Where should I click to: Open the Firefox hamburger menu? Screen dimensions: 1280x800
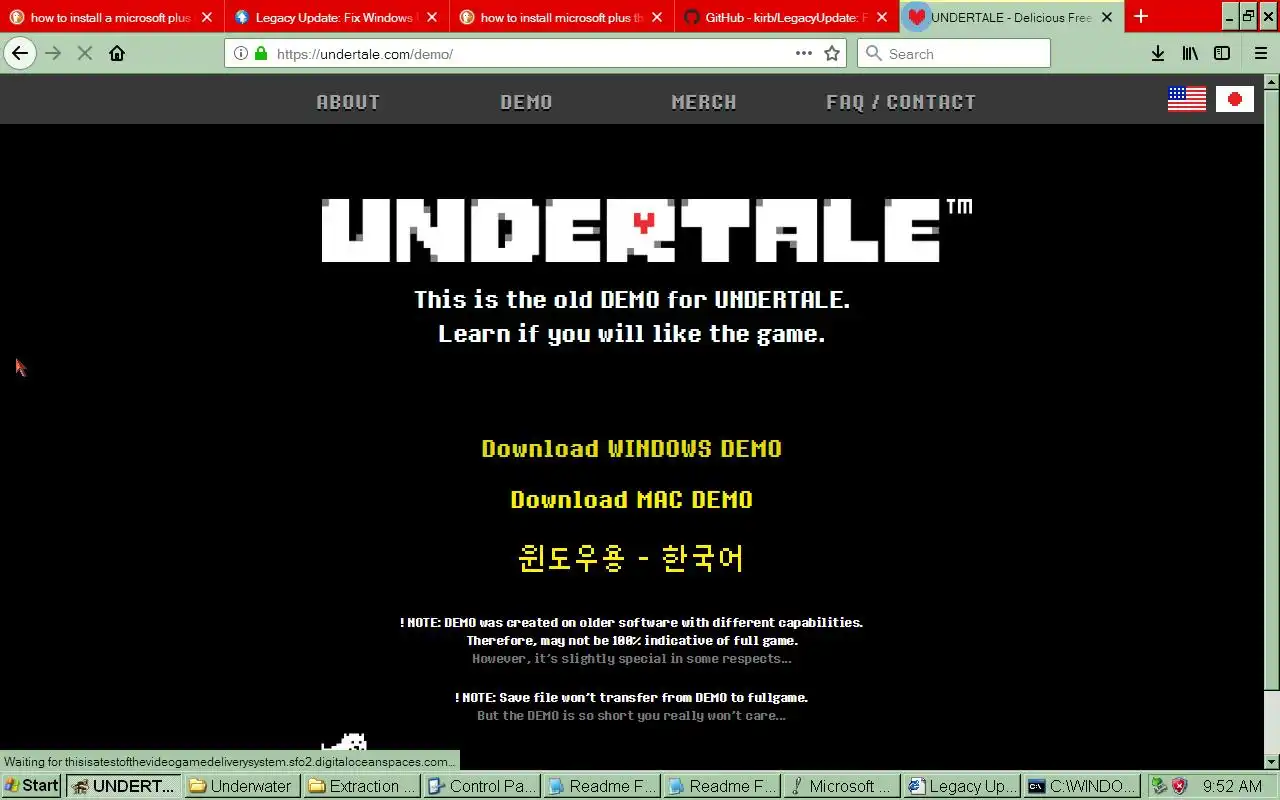click(1260, 54)
